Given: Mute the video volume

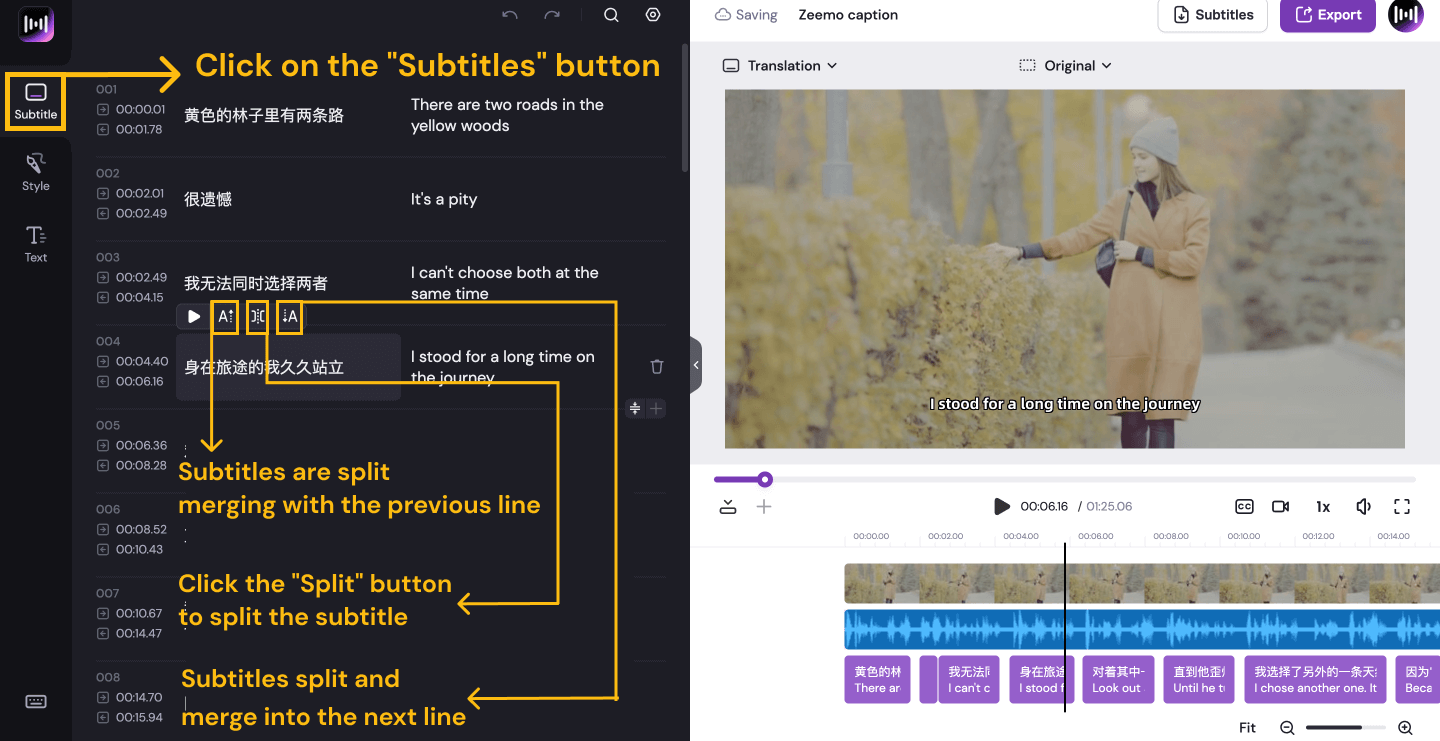Looking at the screenshot, I should [1363, 507].
